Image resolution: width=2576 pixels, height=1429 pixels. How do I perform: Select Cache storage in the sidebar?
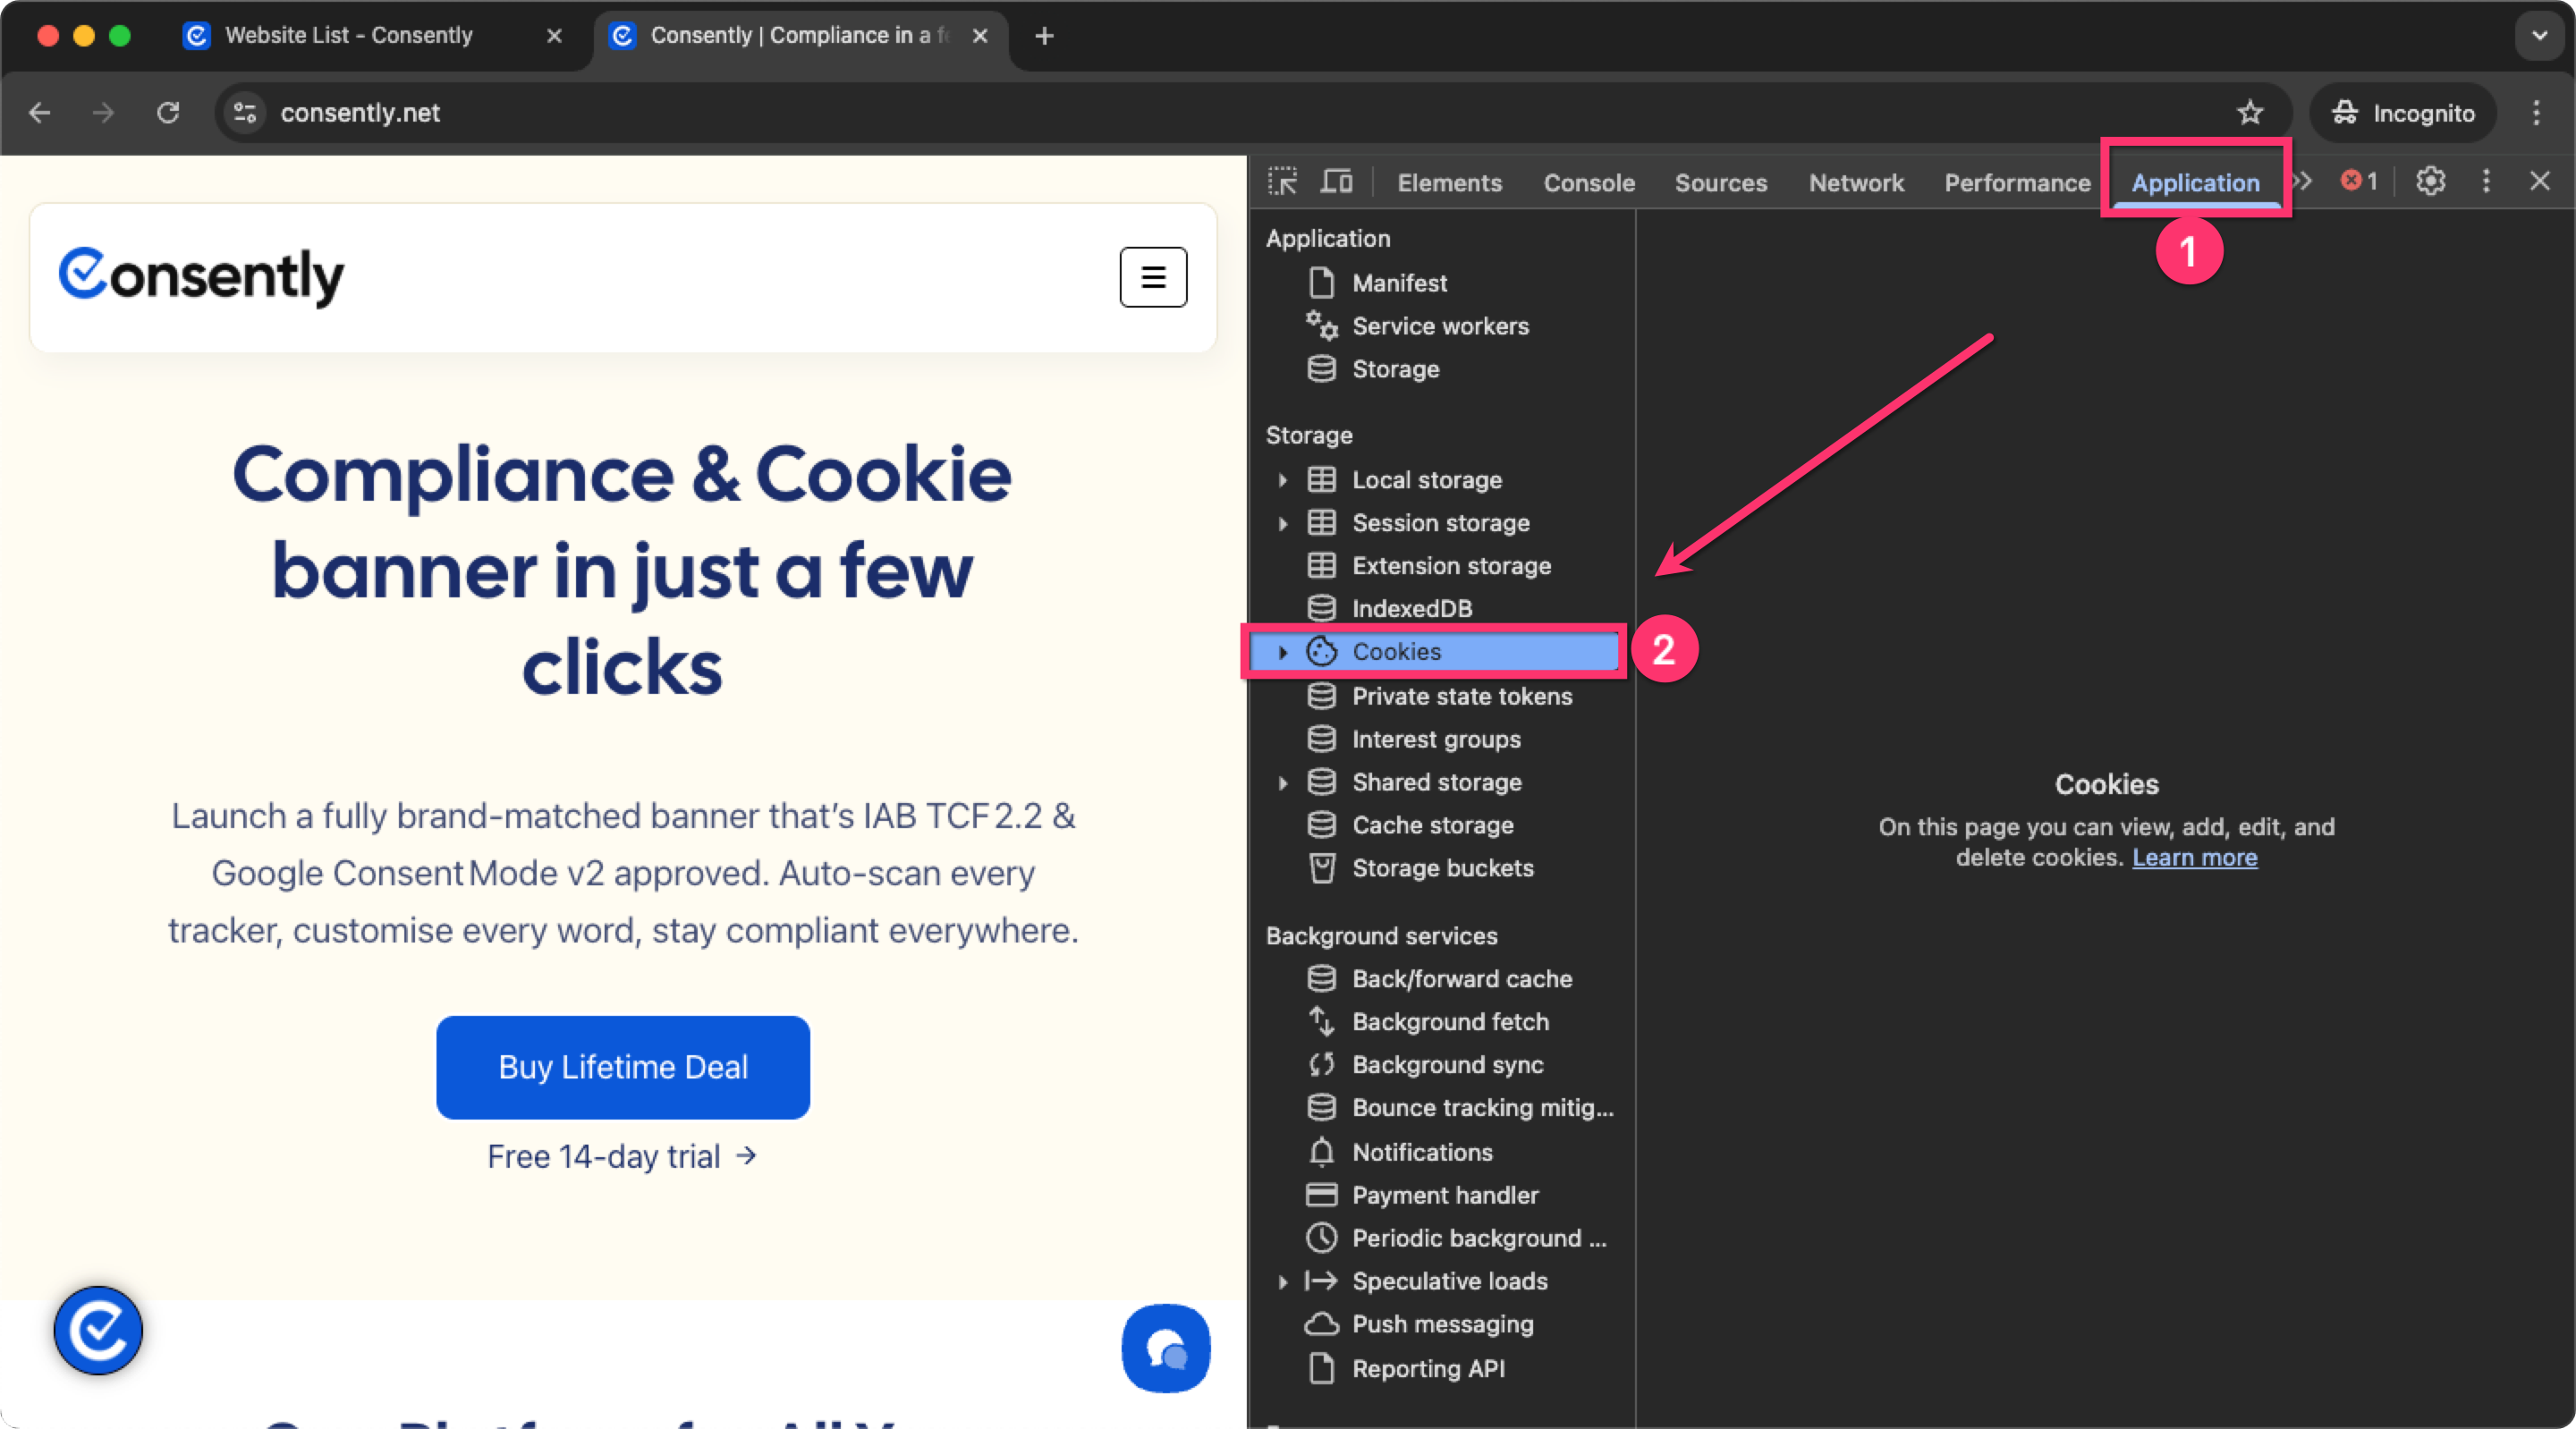click(x=1432, y=825)
